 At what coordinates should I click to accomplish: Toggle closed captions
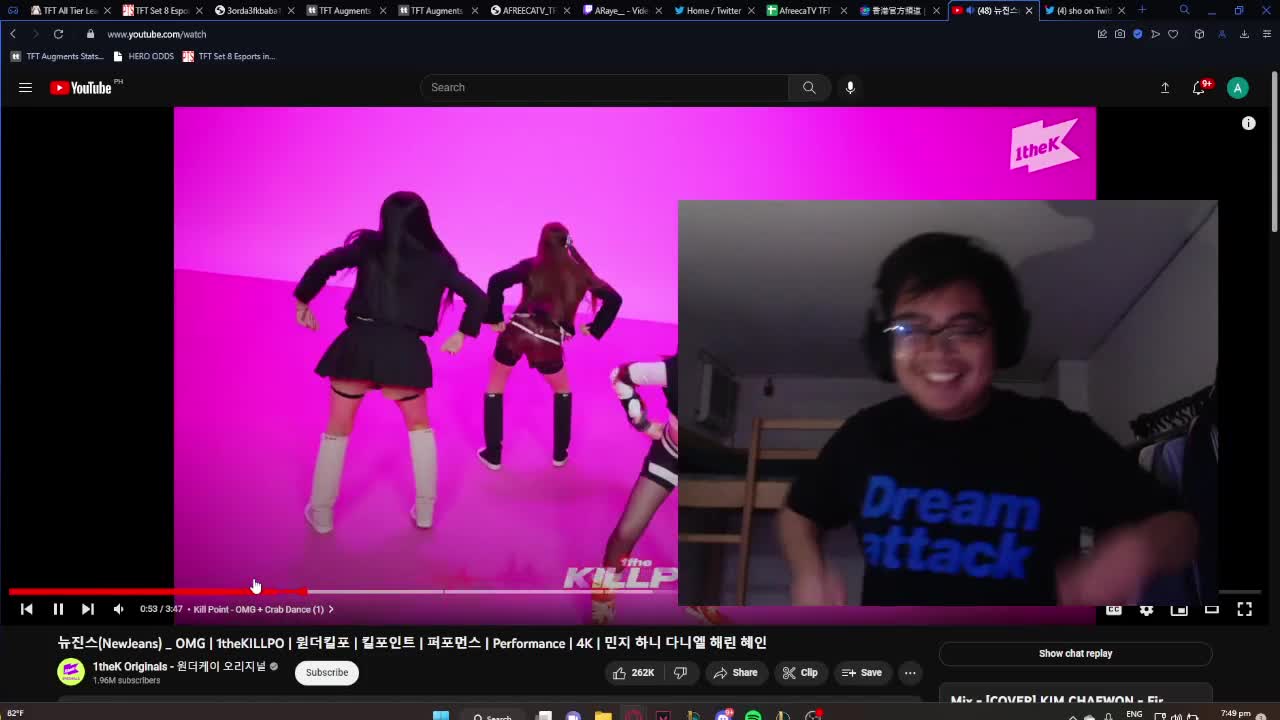(1113, 609)
